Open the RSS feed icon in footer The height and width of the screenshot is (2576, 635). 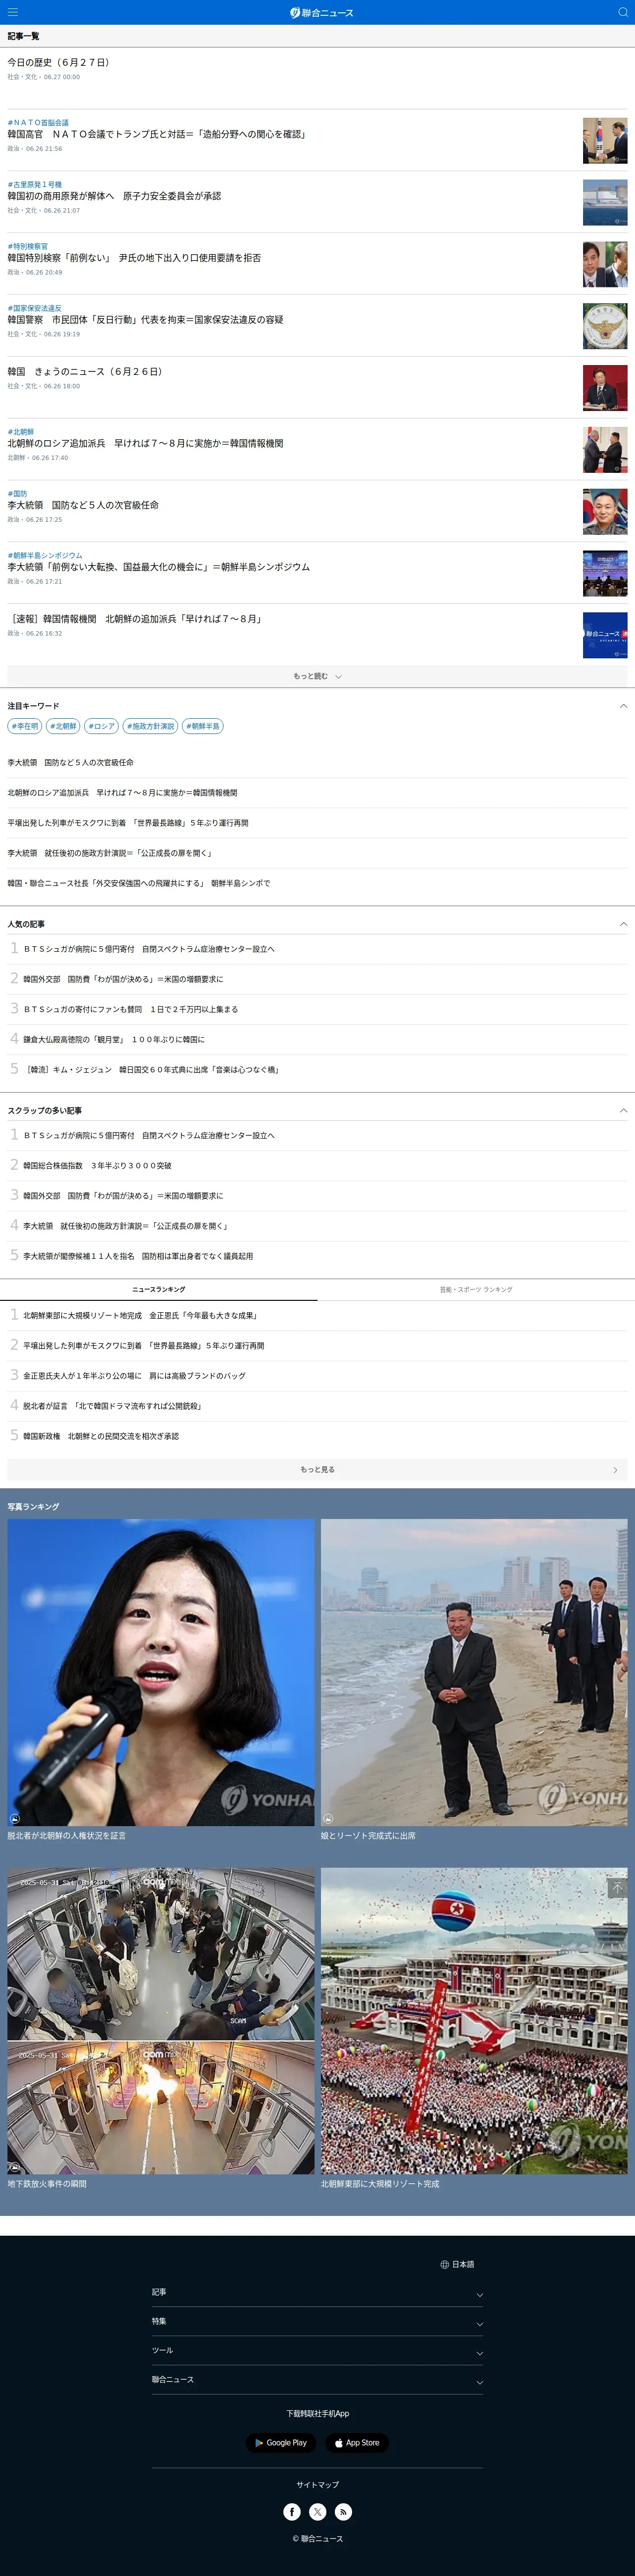[343, 2511]
